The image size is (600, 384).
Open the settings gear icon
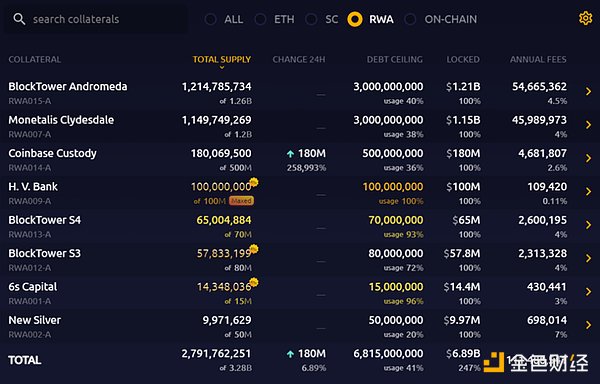tap(585, 18)
